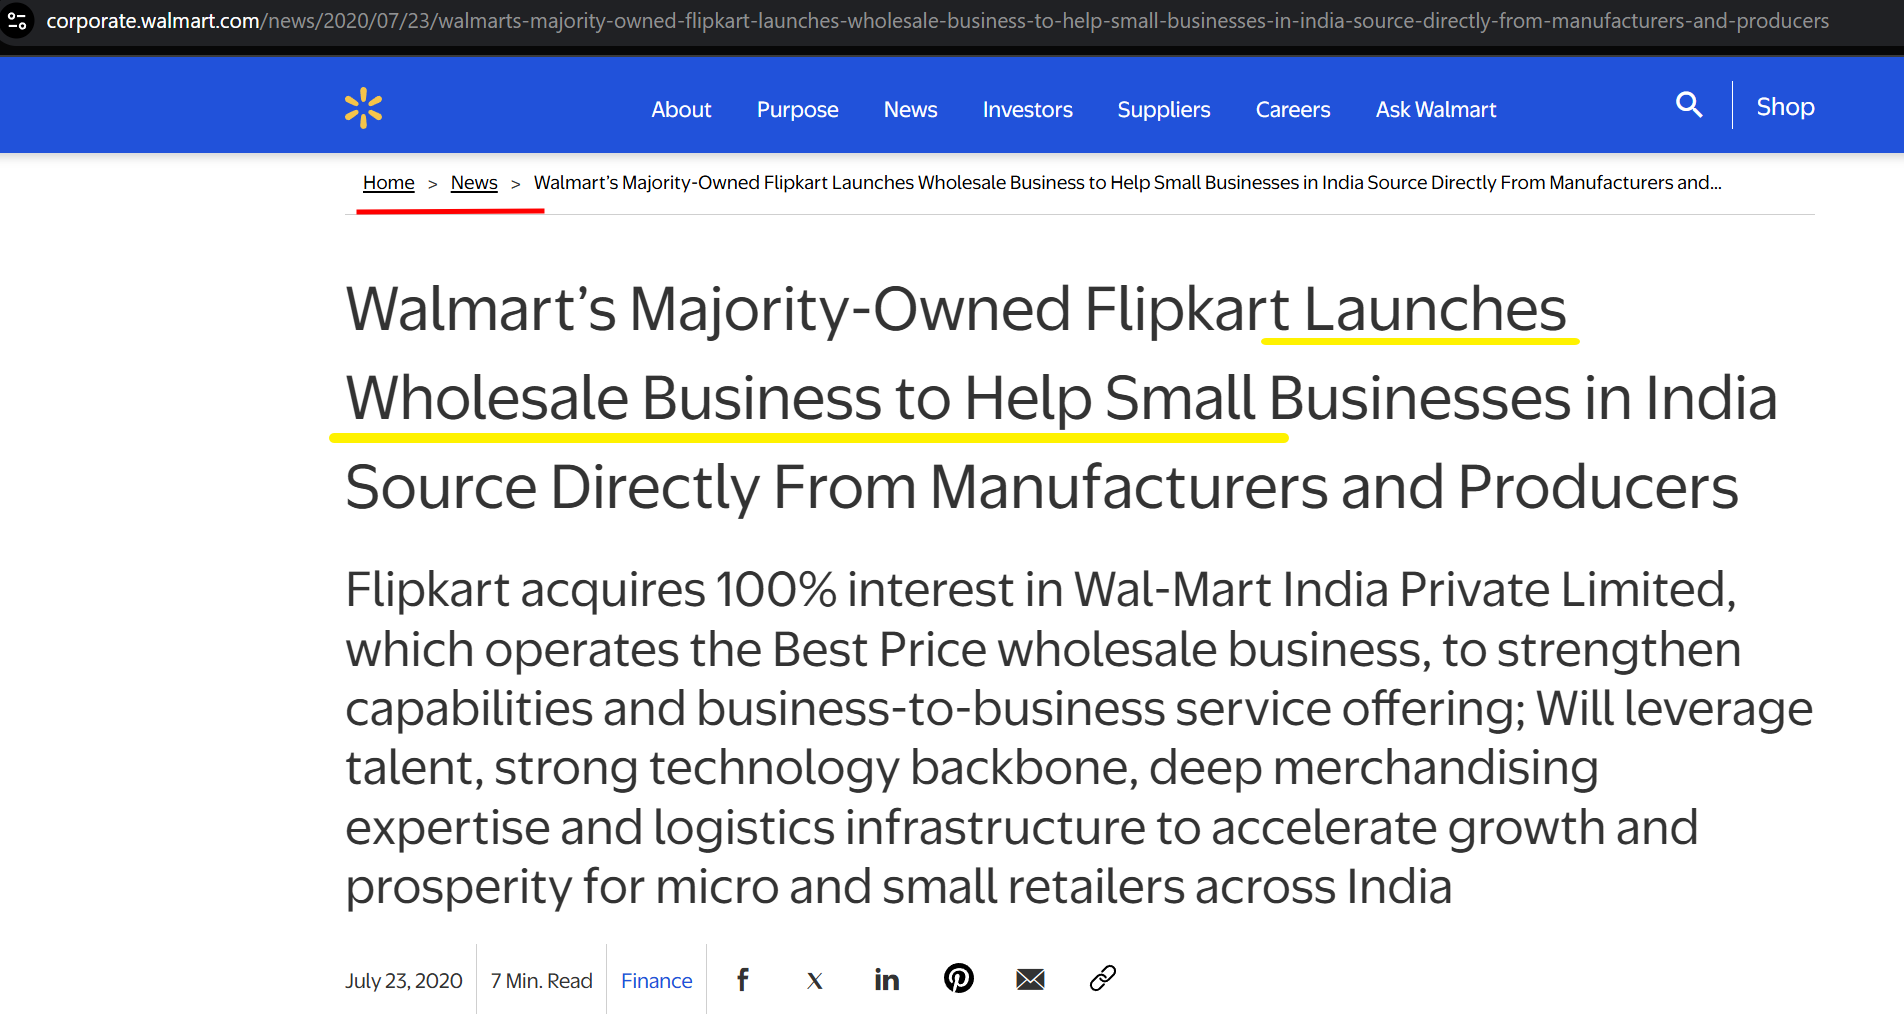The width and height of the screenshot is (1904, 1014).
Task: Open the Suppliers menu
Action: pos(1163,110)
